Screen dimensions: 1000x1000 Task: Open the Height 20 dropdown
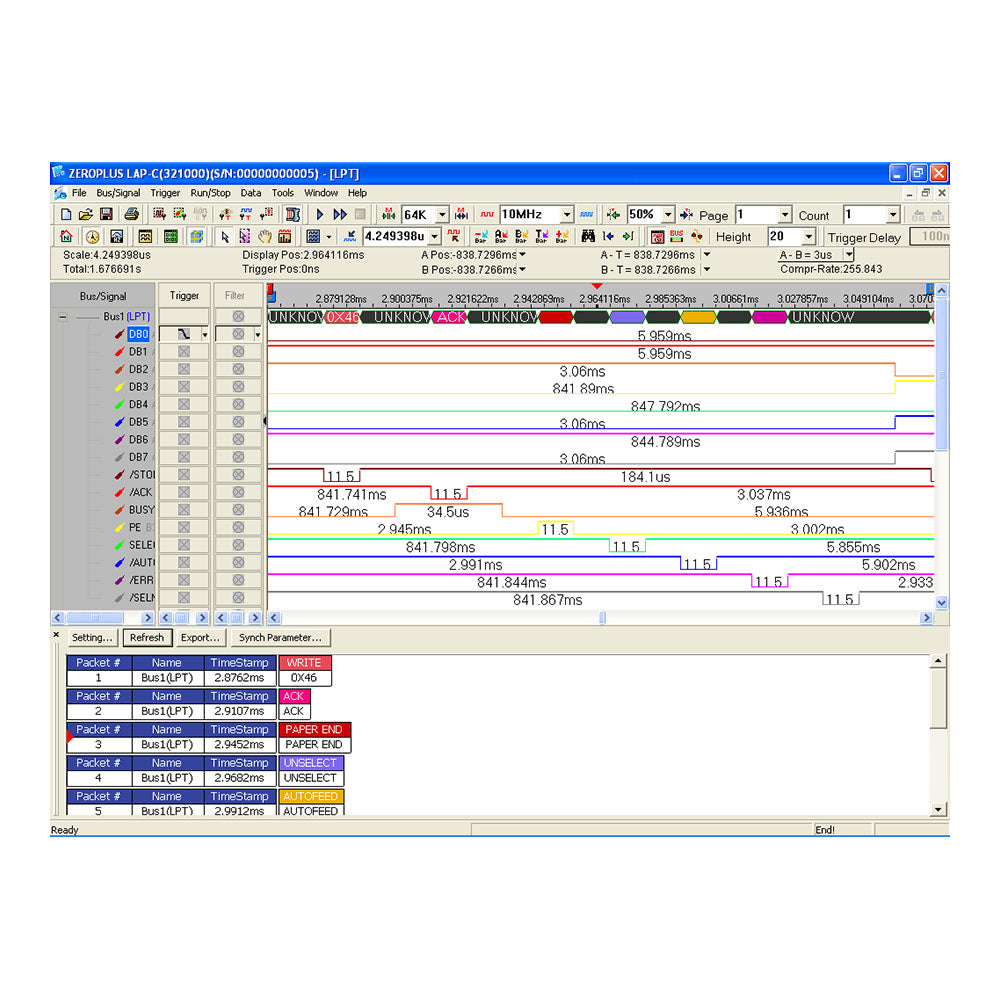click(809, 237)
